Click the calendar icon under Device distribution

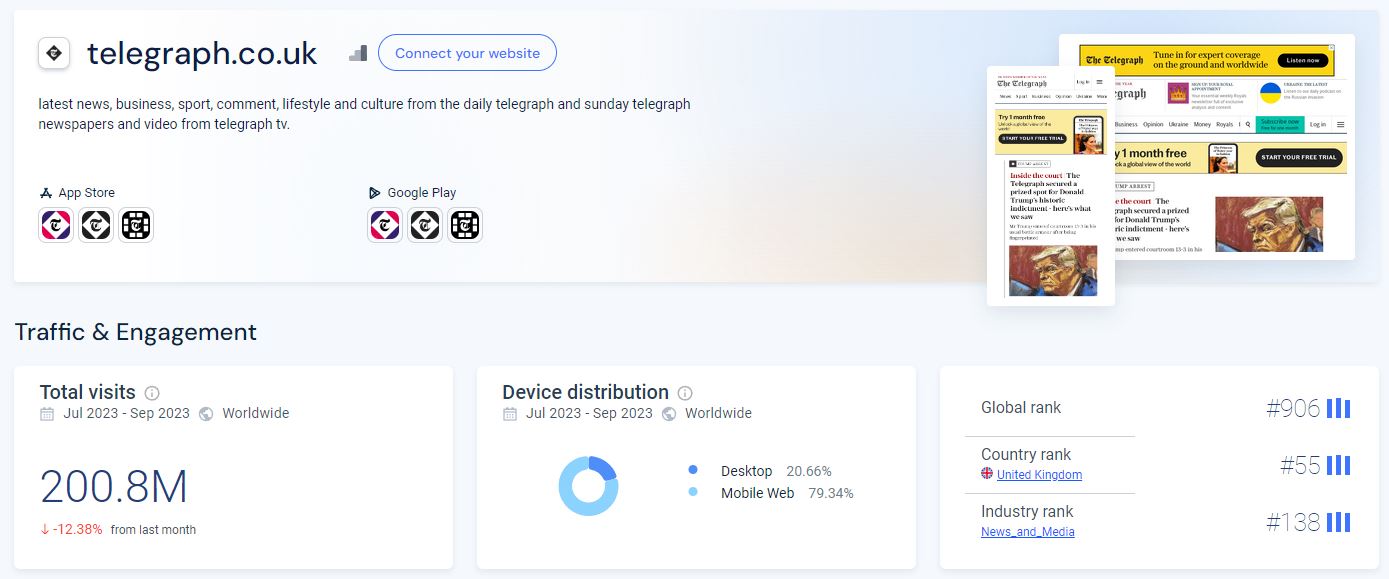click(510, 413)
